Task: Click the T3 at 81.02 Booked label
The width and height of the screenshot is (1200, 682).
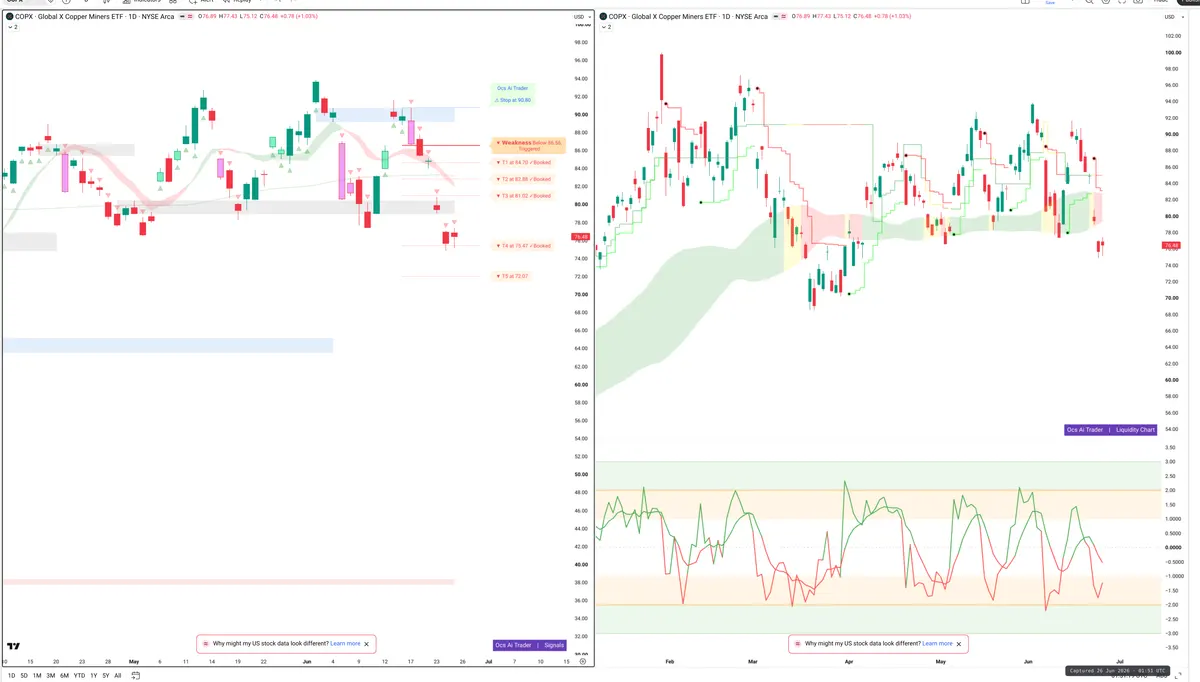Action: click(x=524, y=196)
